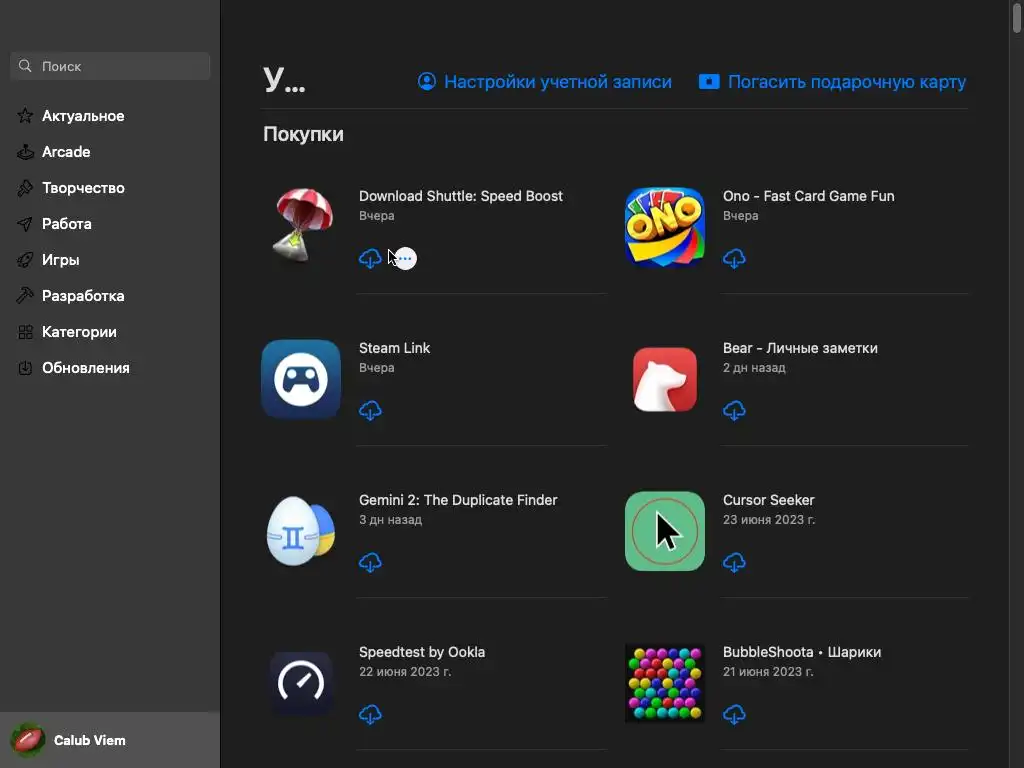
Task: Open the BubbleShoota bubbles app icon
Action: [665, 683]
